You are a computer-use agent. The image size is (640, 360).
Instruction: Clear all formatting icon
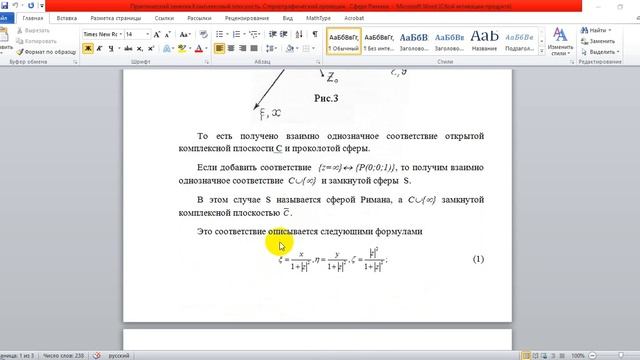[203, 34]
